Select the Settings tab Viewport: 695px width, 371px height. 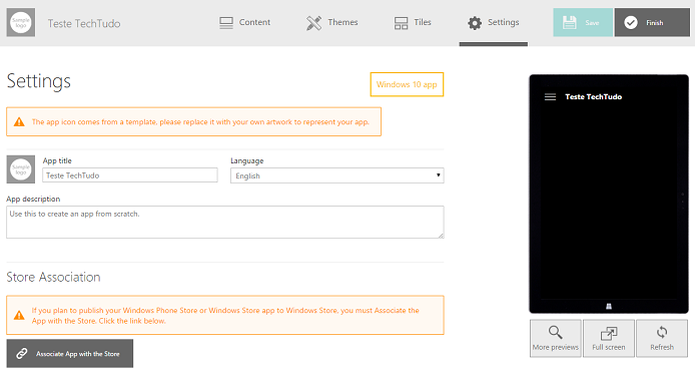coord(493,23)
